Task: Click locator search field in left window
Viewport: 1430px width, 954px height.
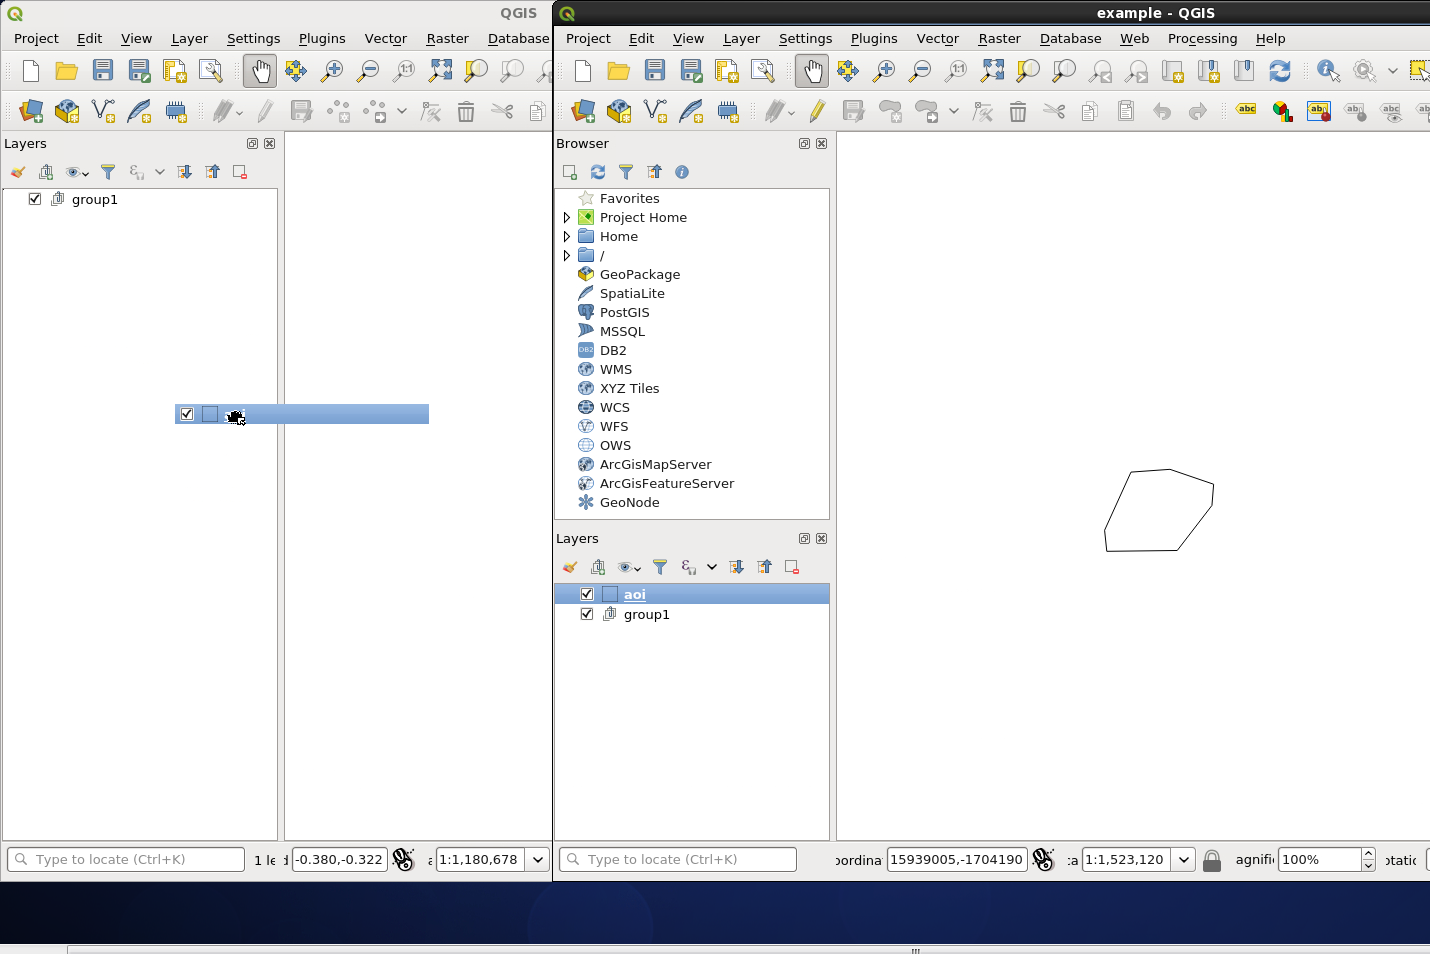Action: pyautogui.click(x=126, y=859)
